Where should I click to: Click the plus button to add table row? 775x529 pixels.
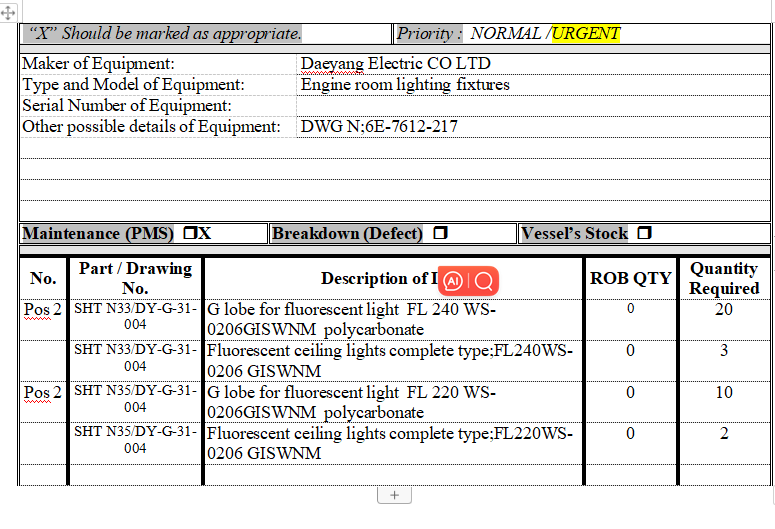coord(394,495)
